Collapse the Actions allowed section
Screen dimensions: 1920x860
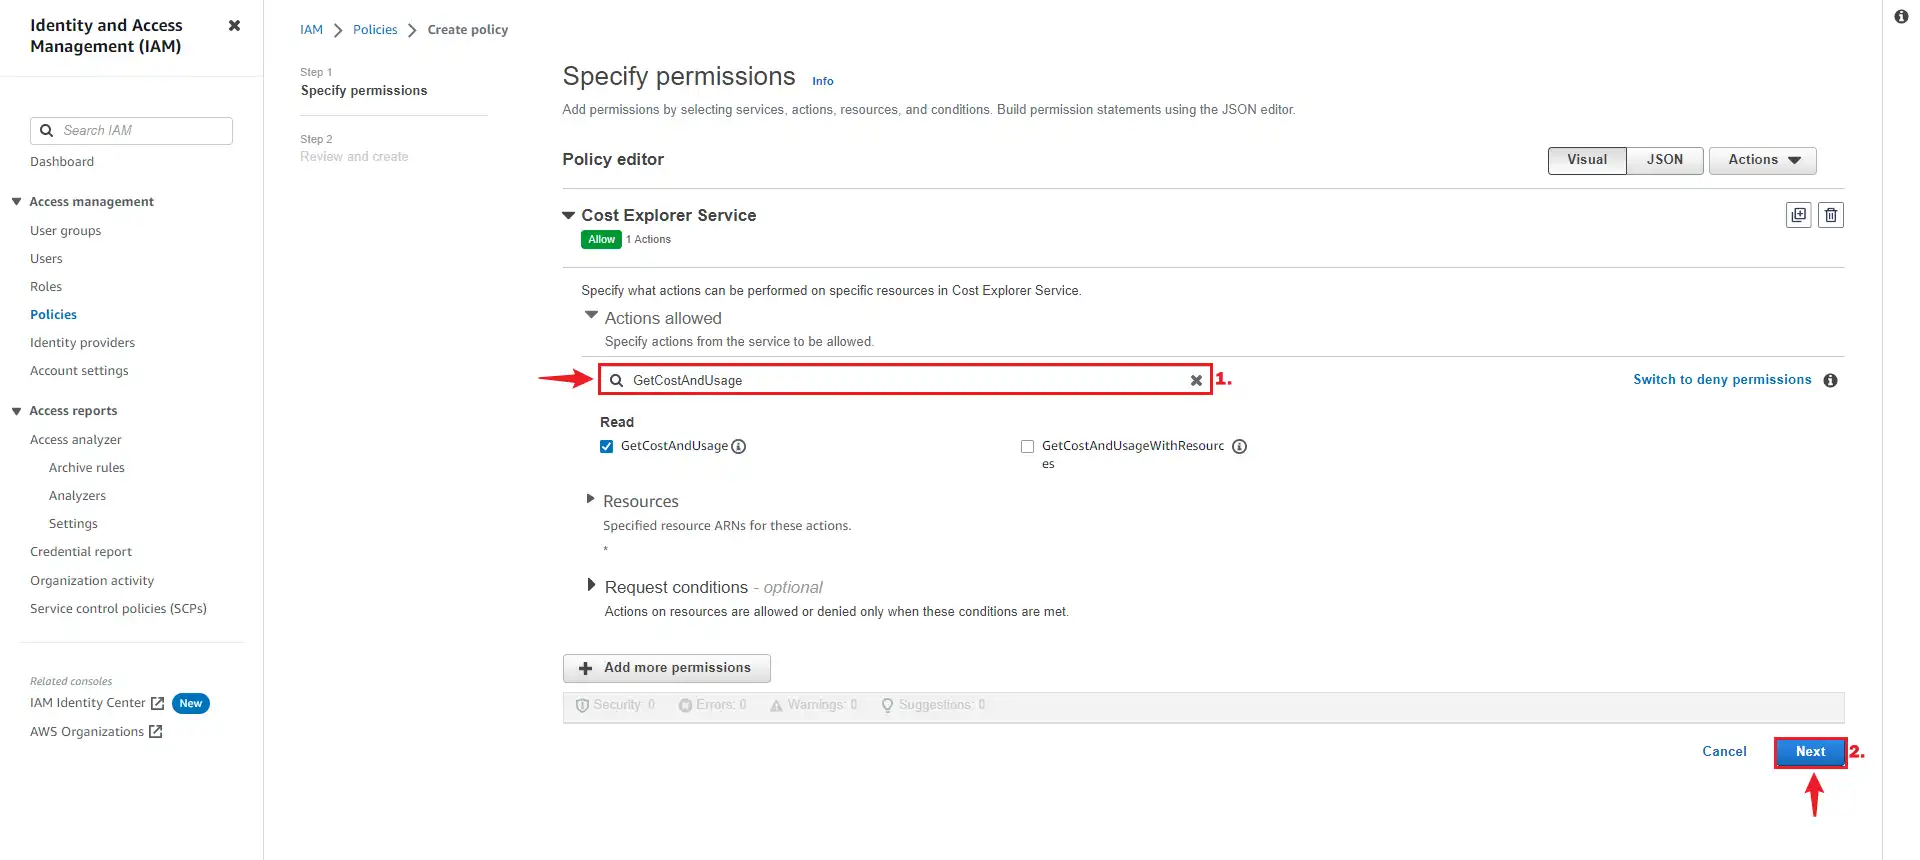point(591,315)
